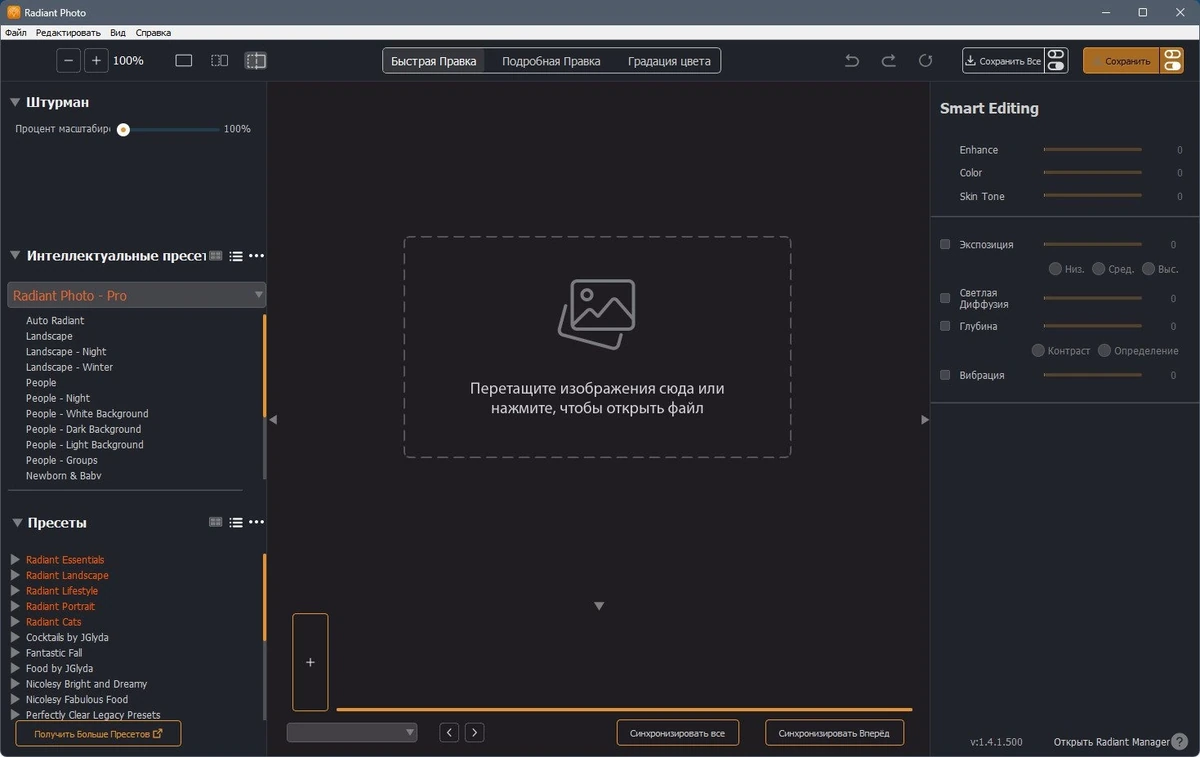This screenshot has width=1200, height=757.
Task: Switch to side-by-side compare view
Action: 220,61
